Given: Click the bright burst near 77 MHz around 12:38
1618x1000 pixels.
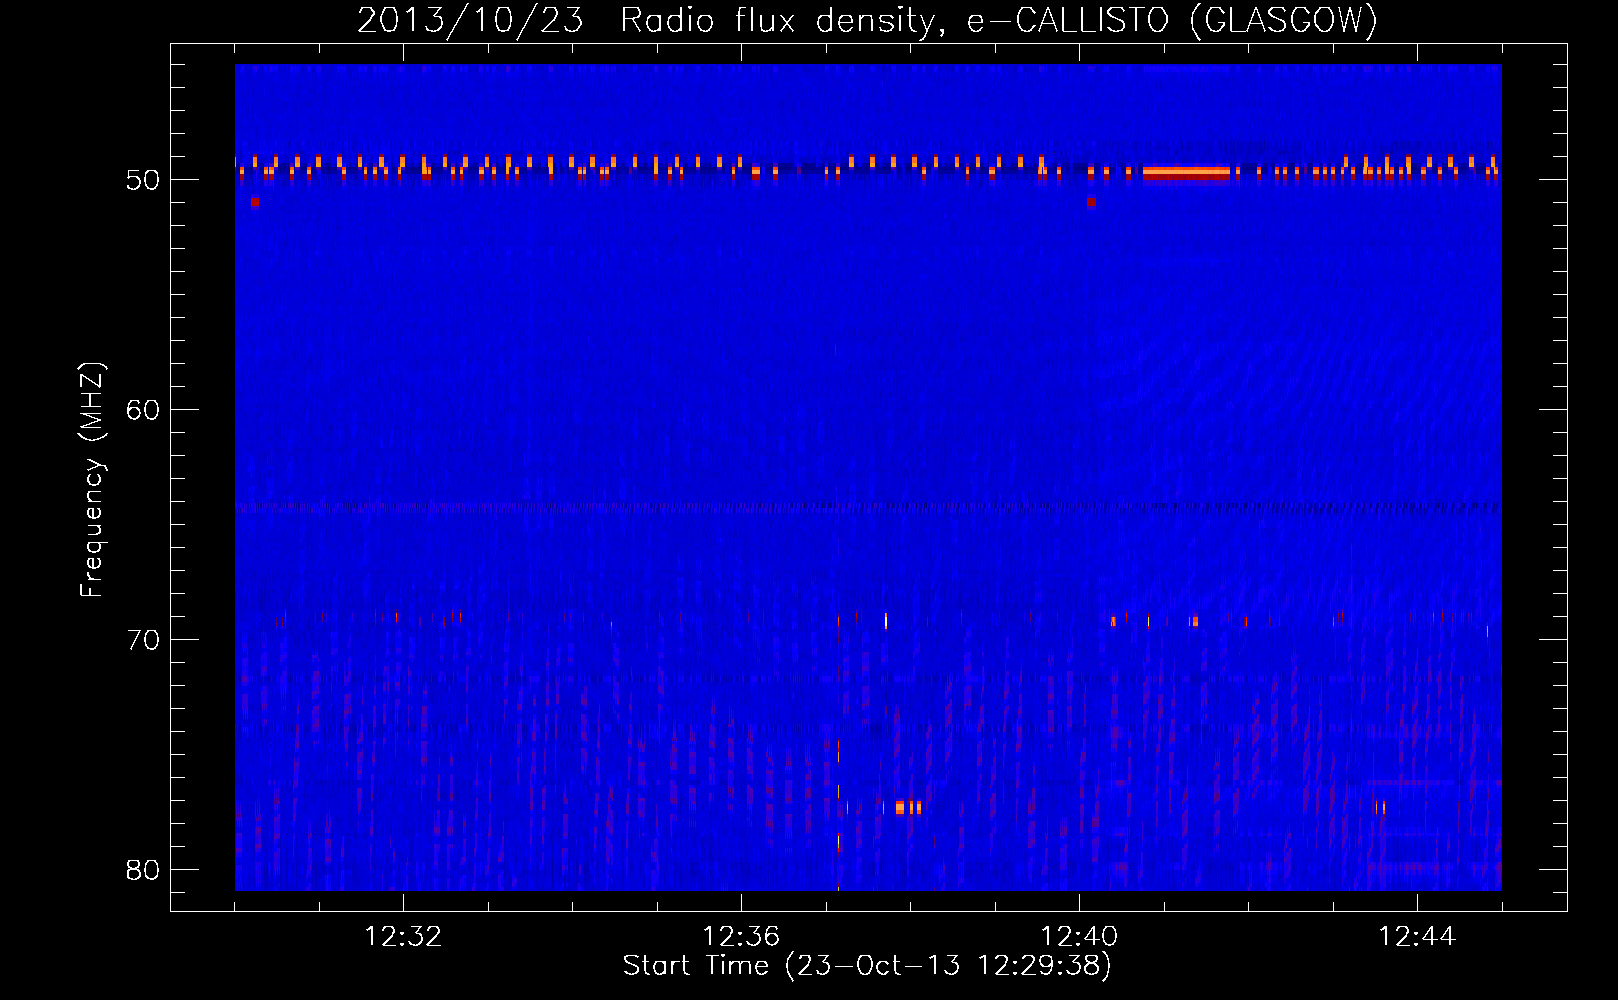Looking at the screenshot, I should pos(908,807).
